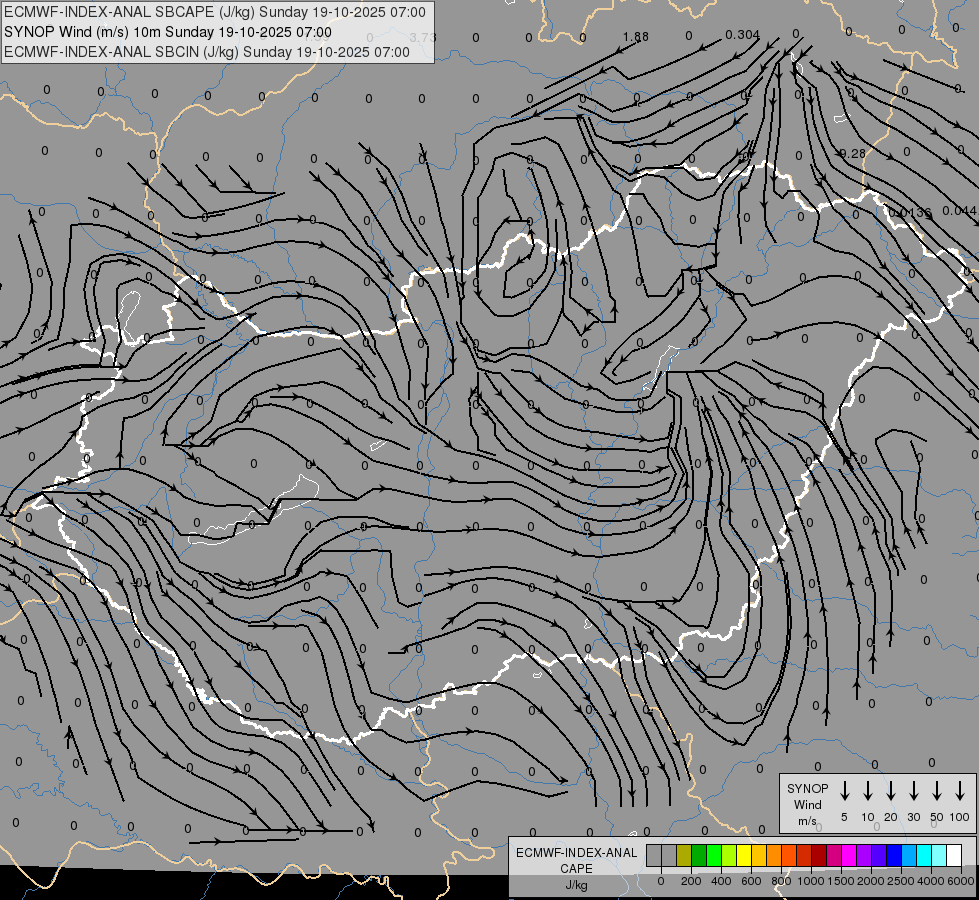Click the 1.88 CAPE value on map

coord(636,37)
